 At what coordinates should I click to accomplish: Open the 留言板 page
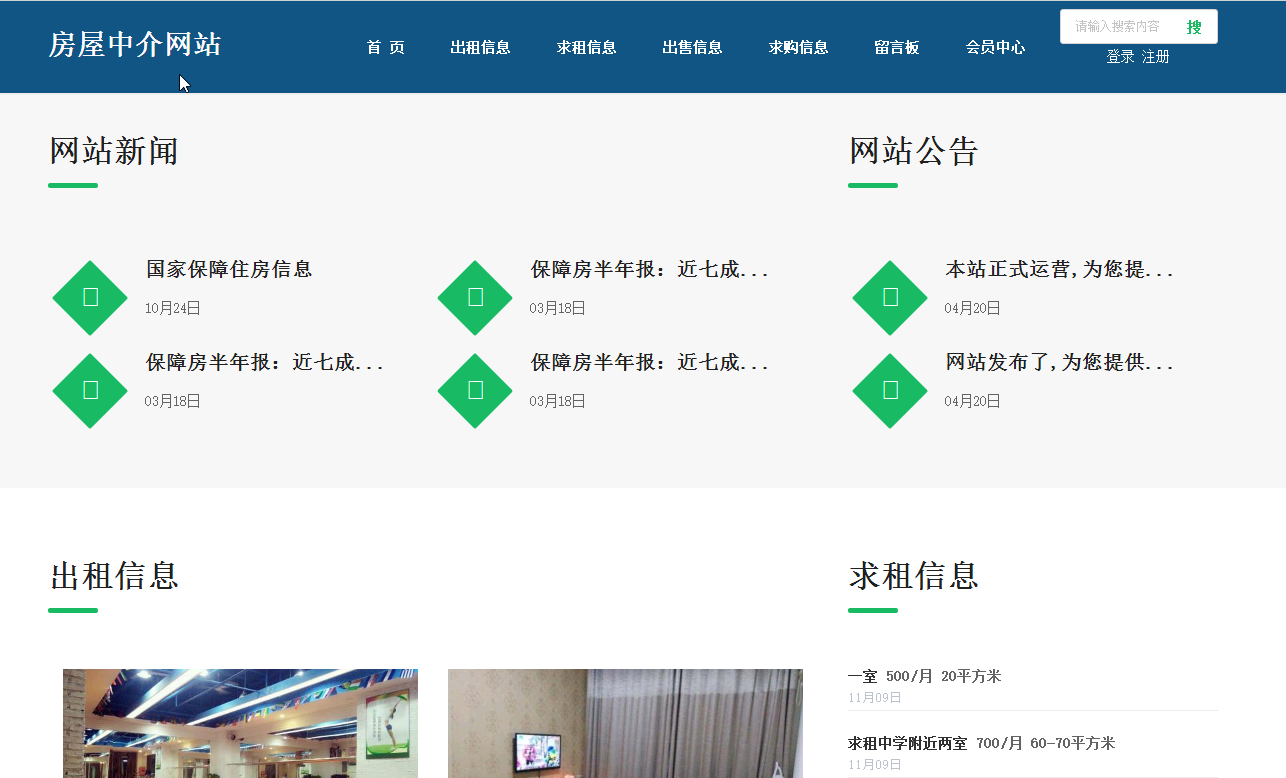(x=896, y=47)
